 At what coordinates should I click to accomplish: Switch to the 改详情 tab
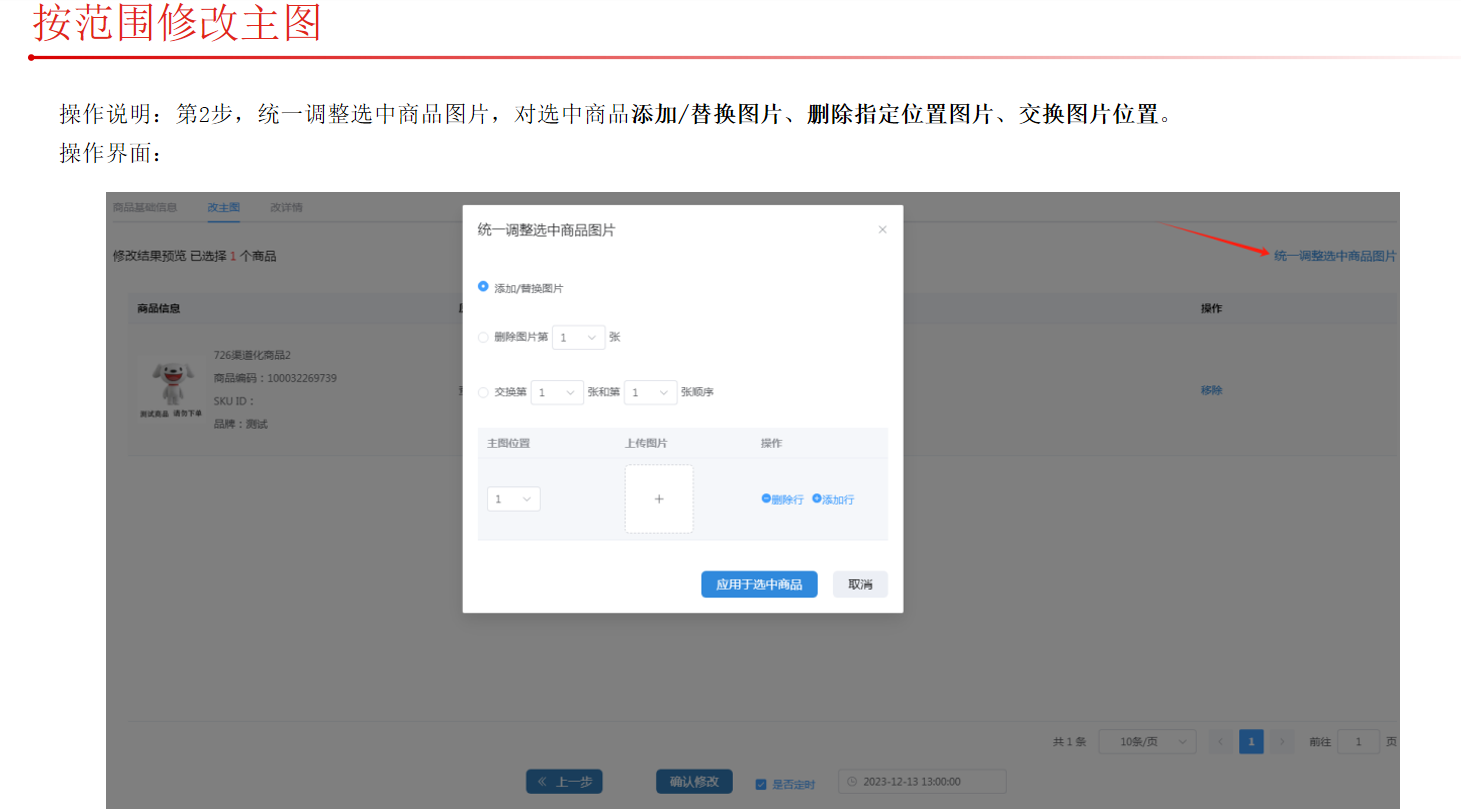(286, 207)
